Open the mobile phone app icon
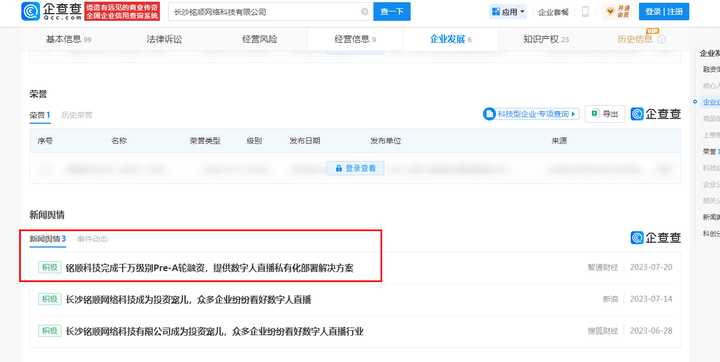720x362 pixels. [585, 12]
